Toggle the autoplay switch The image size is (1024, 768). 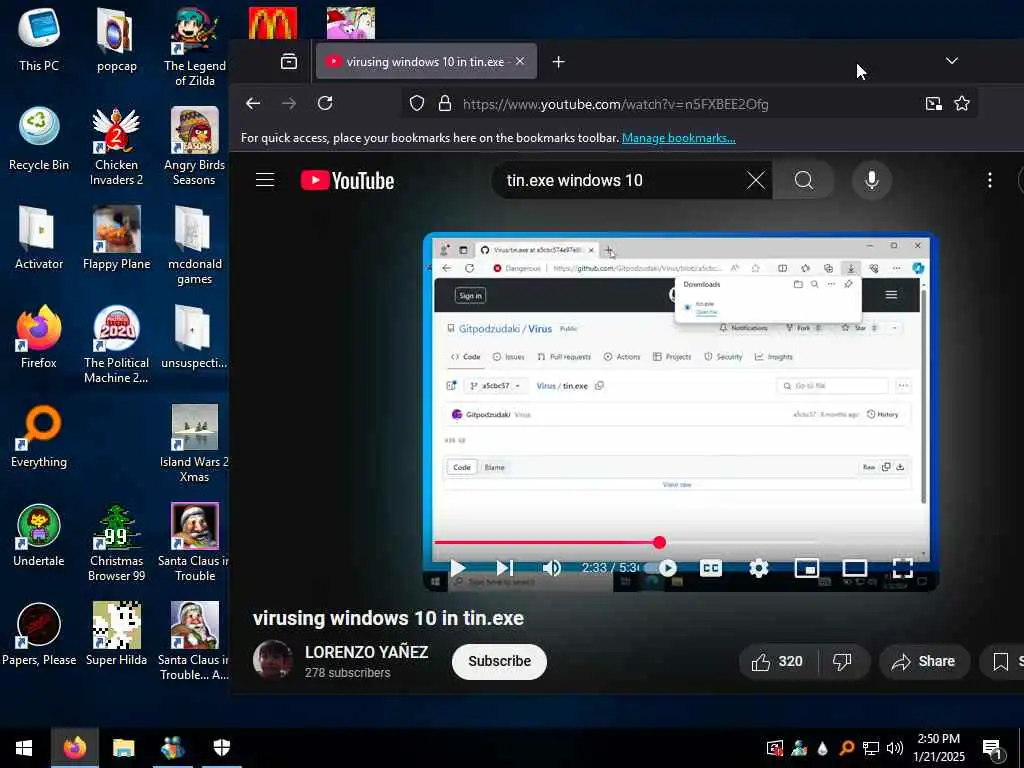coord(661,568)
